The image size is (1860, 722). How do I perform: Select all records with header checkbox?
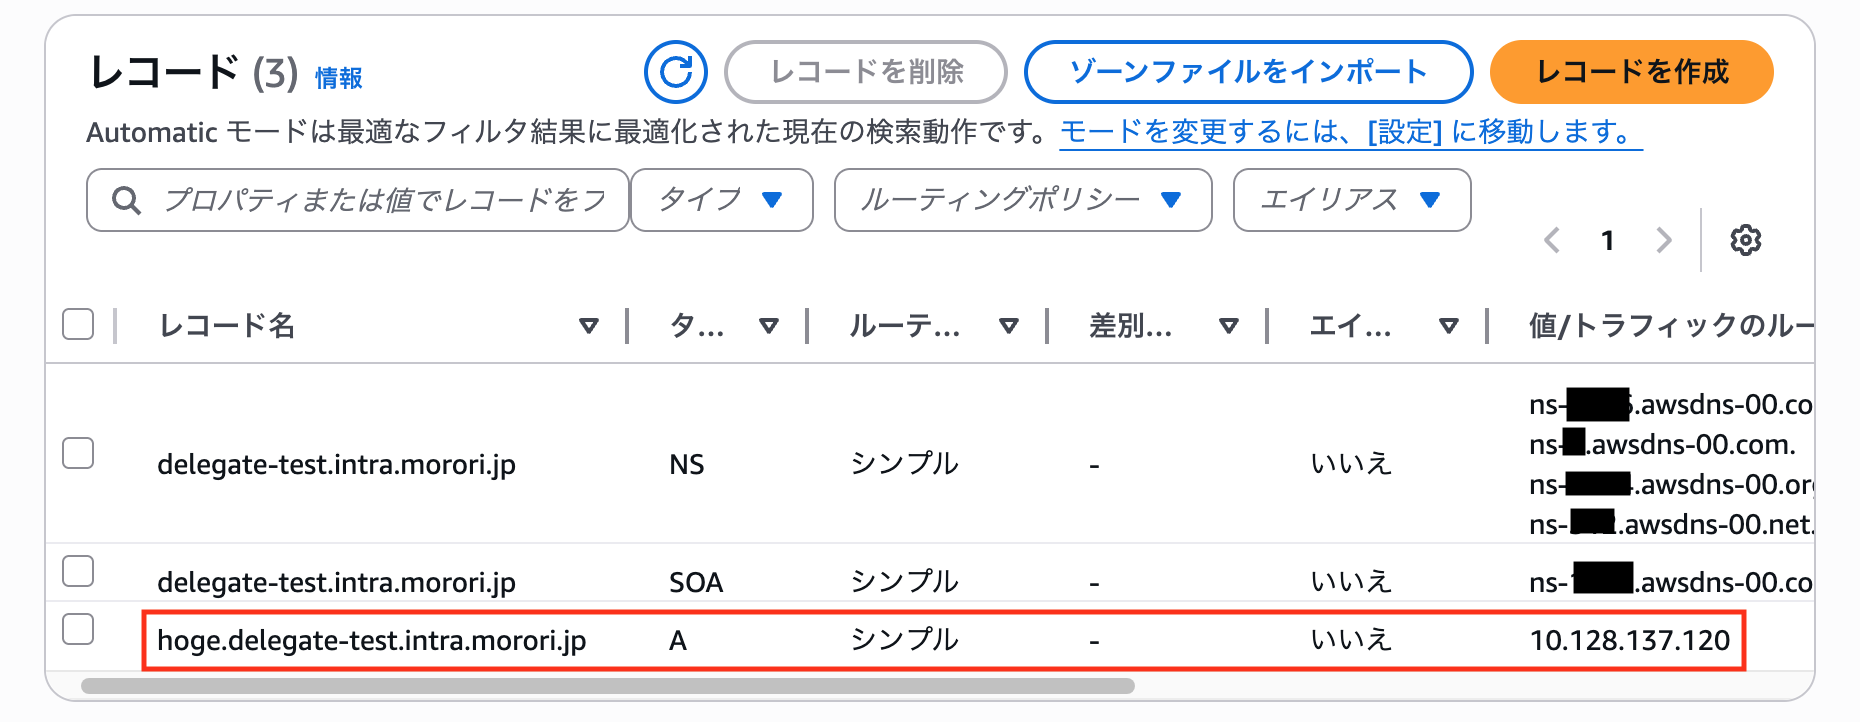(78, 324)
